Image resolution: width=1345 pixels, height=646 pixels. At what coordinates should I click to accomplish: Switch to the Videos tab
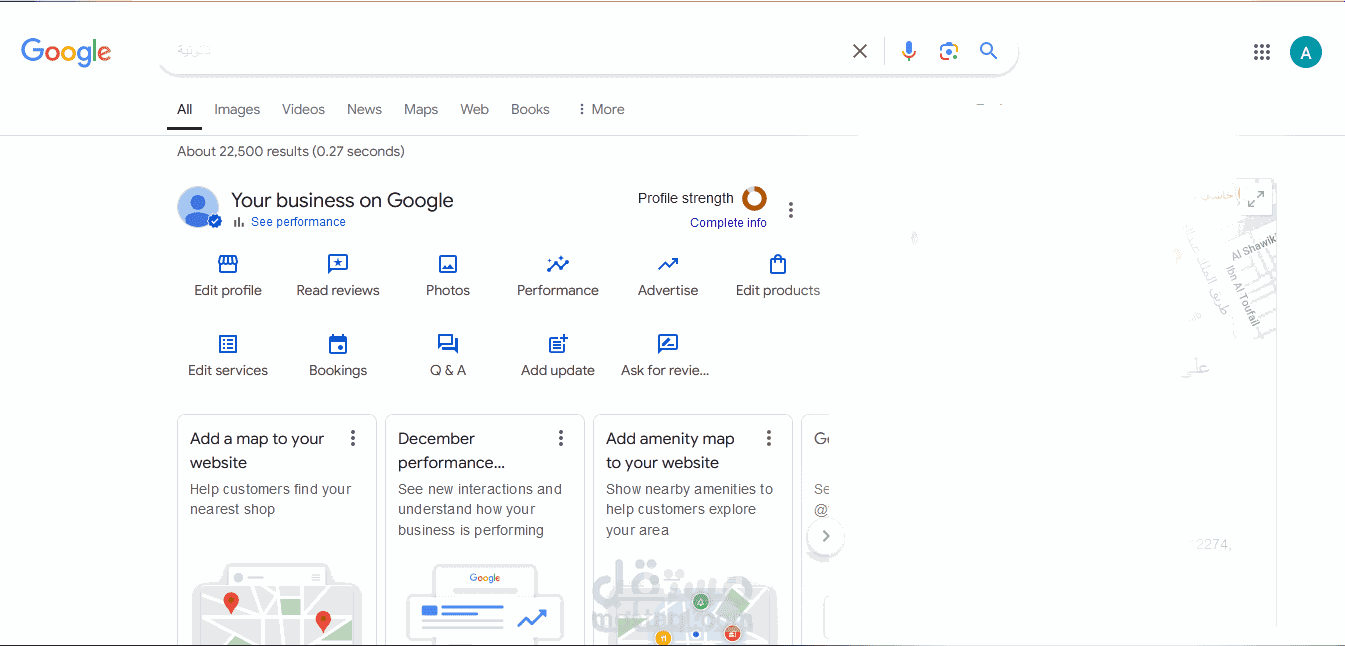pyautogui.click(x=303, y=110)
